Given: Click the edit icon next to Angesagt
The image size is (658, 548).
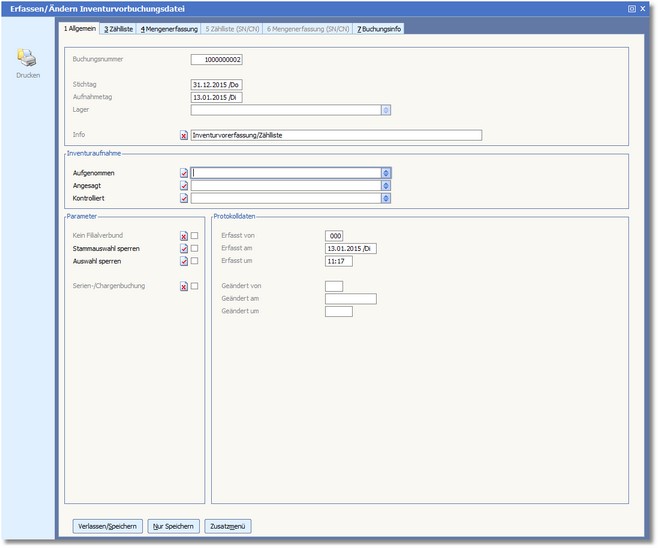Looking at the screenshot, I should click(x=184, y=186).
